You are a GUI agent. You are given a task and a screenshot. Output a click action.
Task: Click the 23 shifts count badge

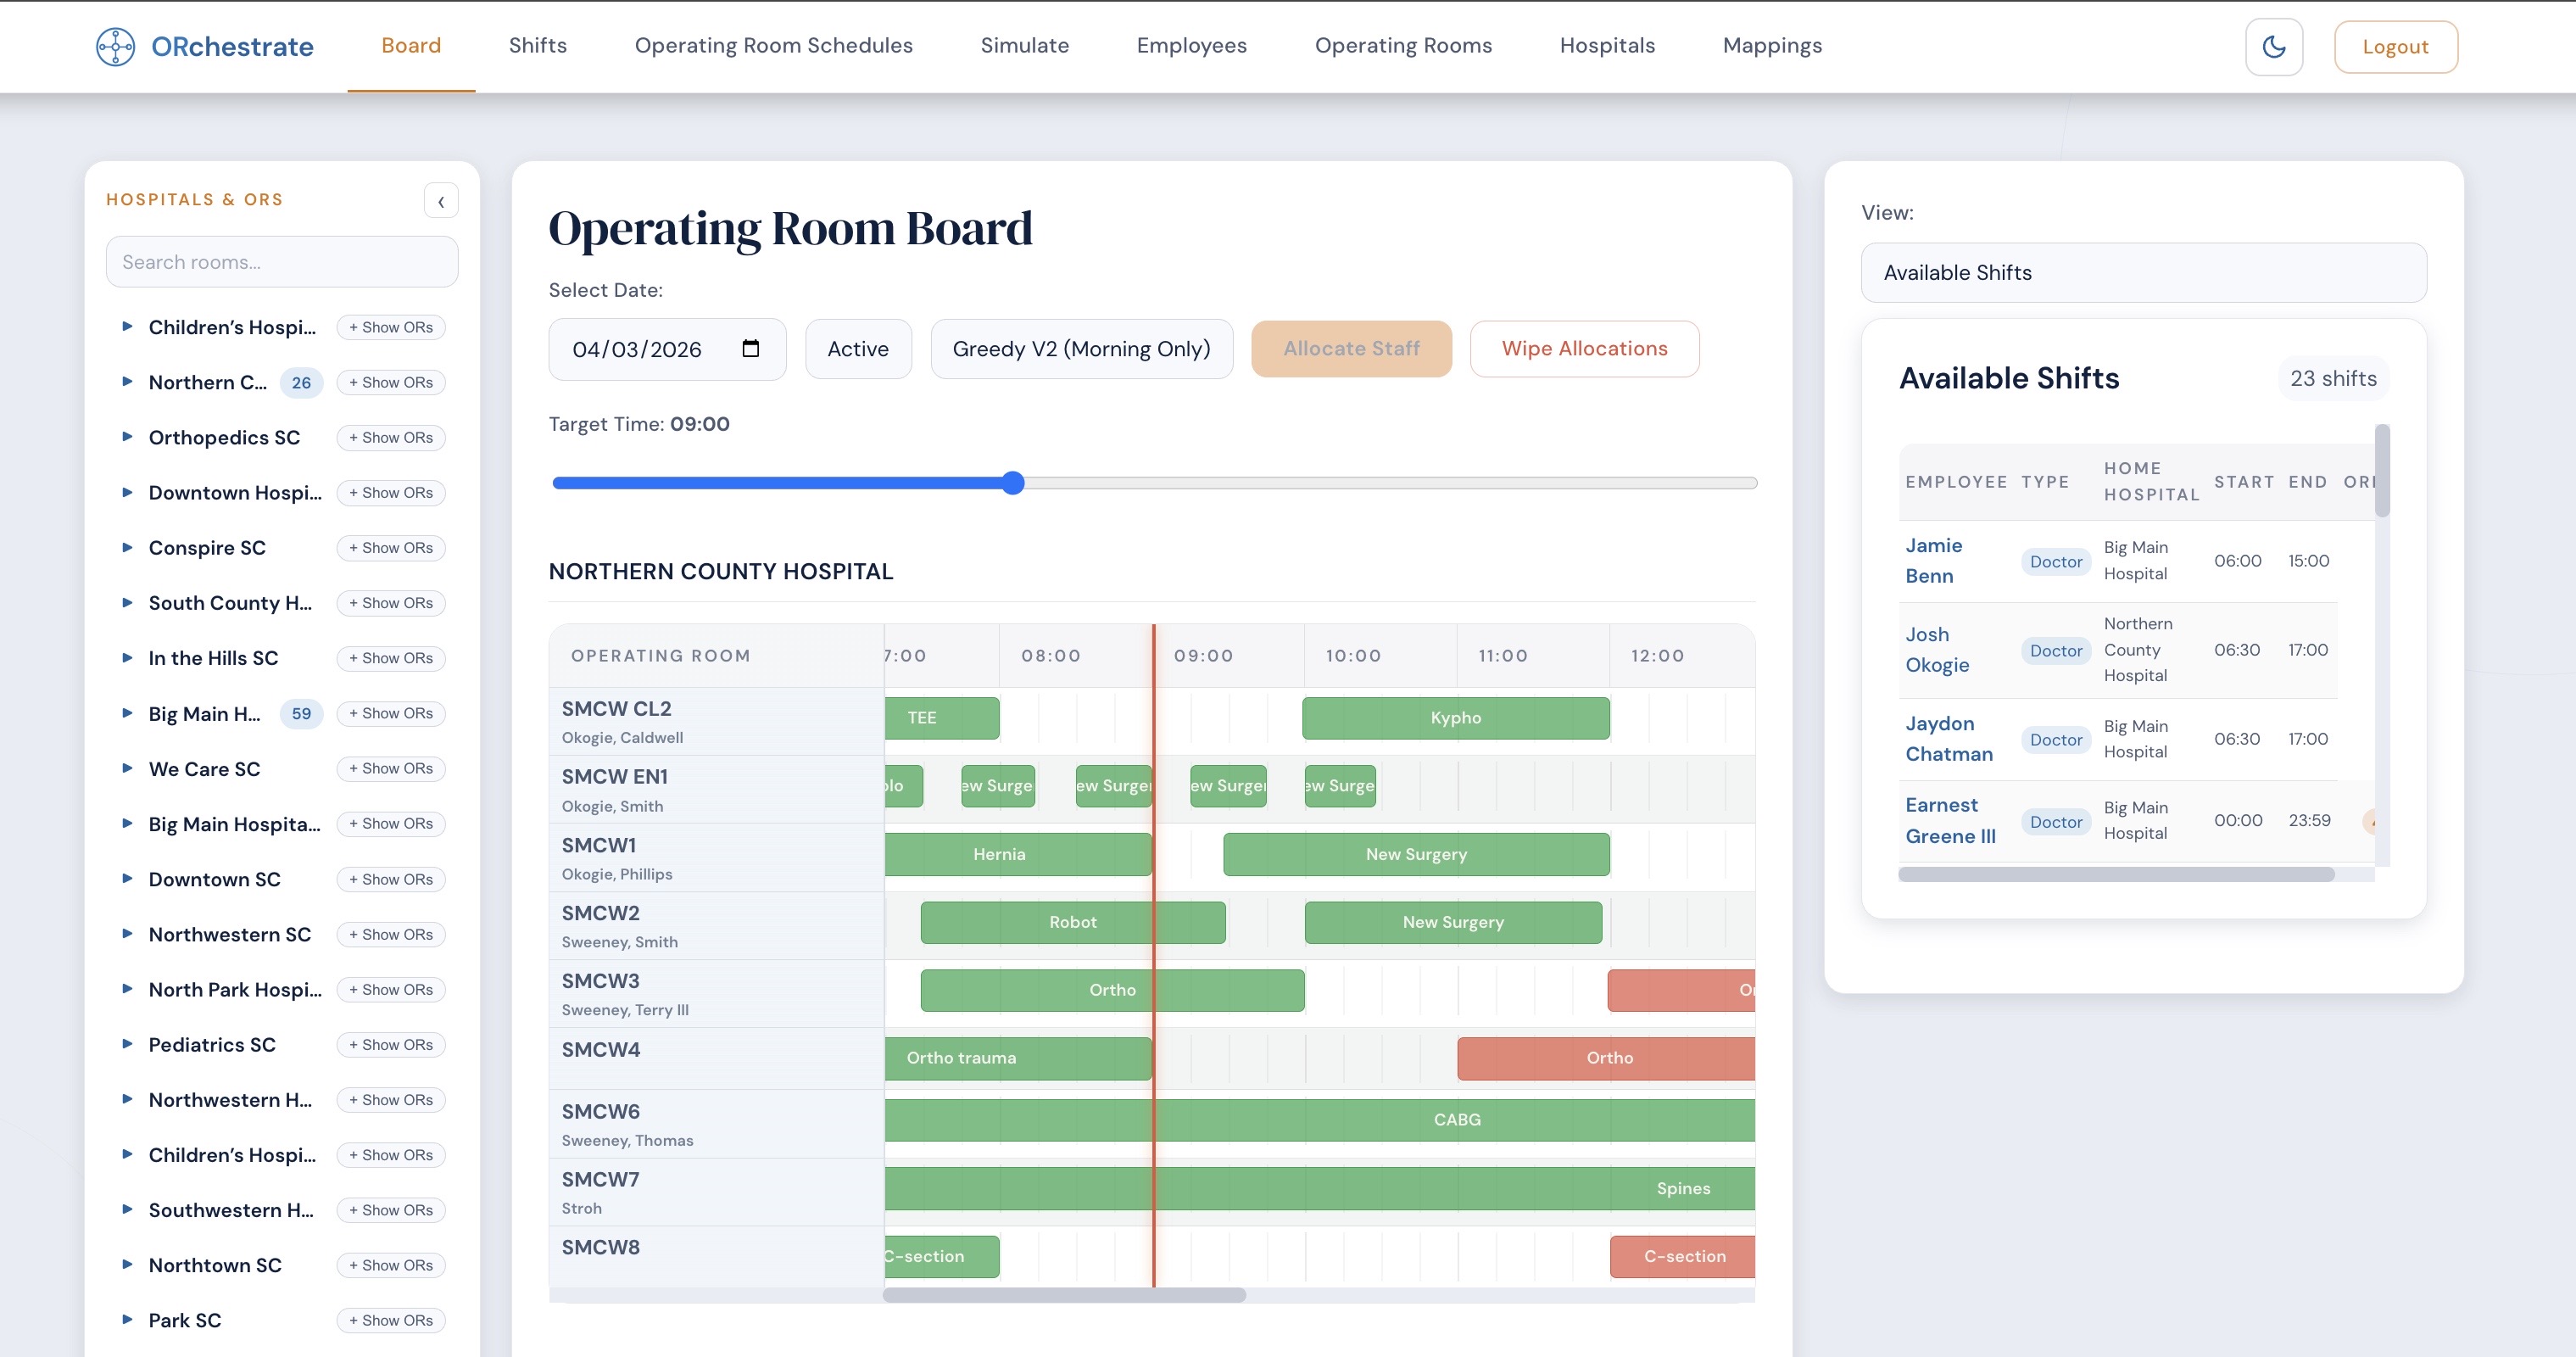click(x=2333, y=378)
